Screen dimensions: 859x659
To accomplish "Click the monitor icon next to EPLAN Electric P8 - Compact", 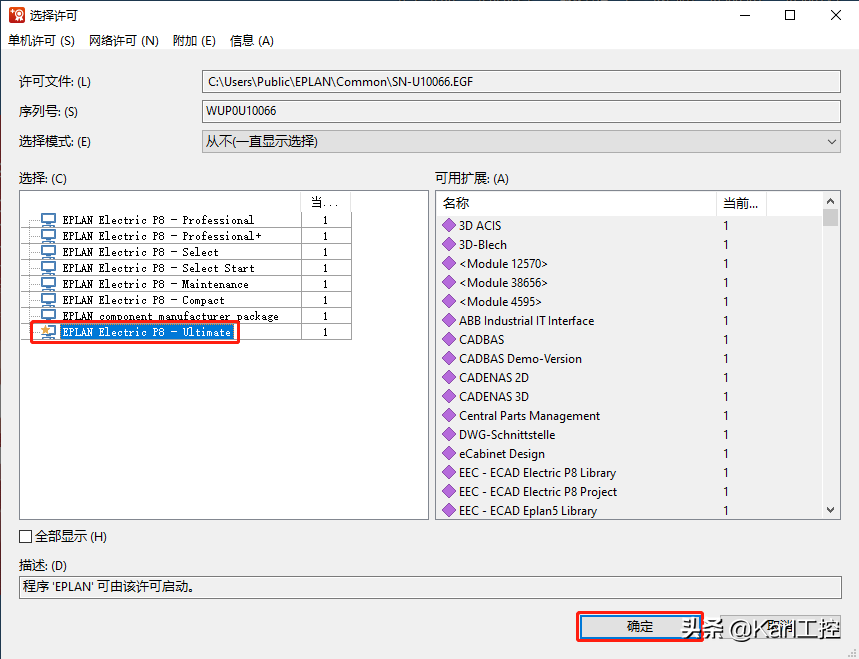I will (x=48, y=300).
